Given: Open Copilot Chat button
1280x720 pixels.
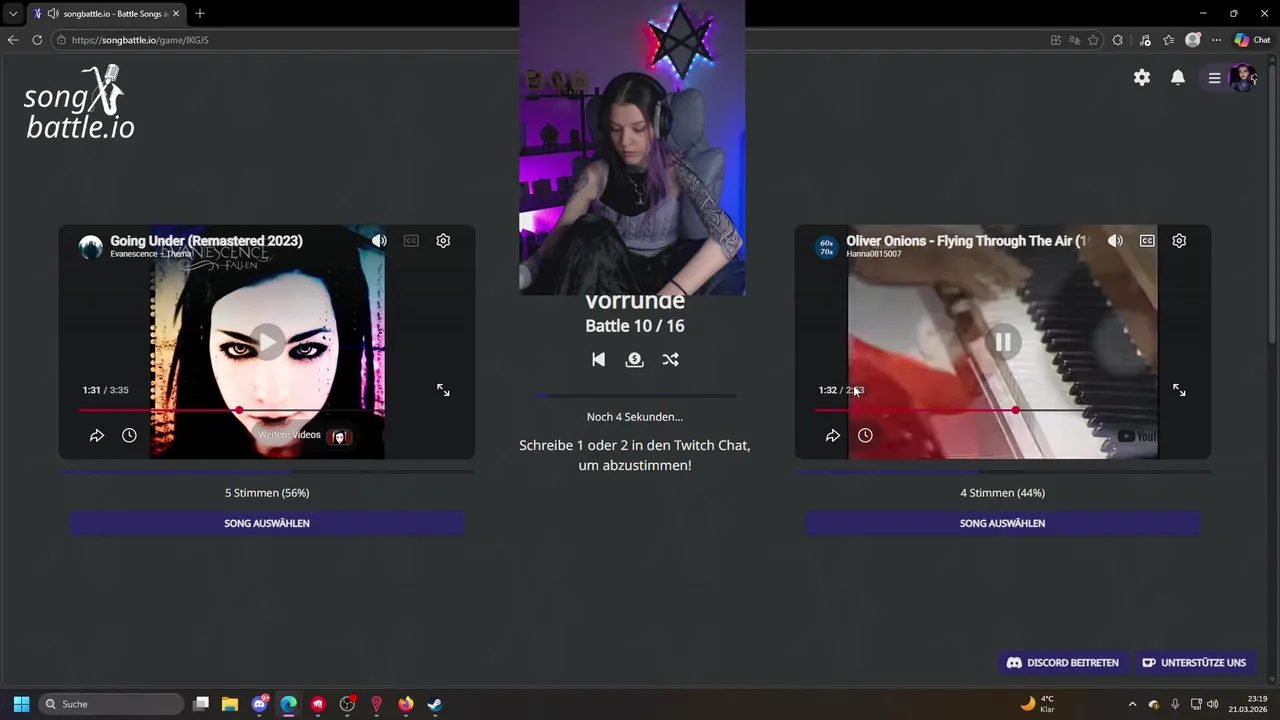Looking at the screenshot, I should click(1252, 40).
